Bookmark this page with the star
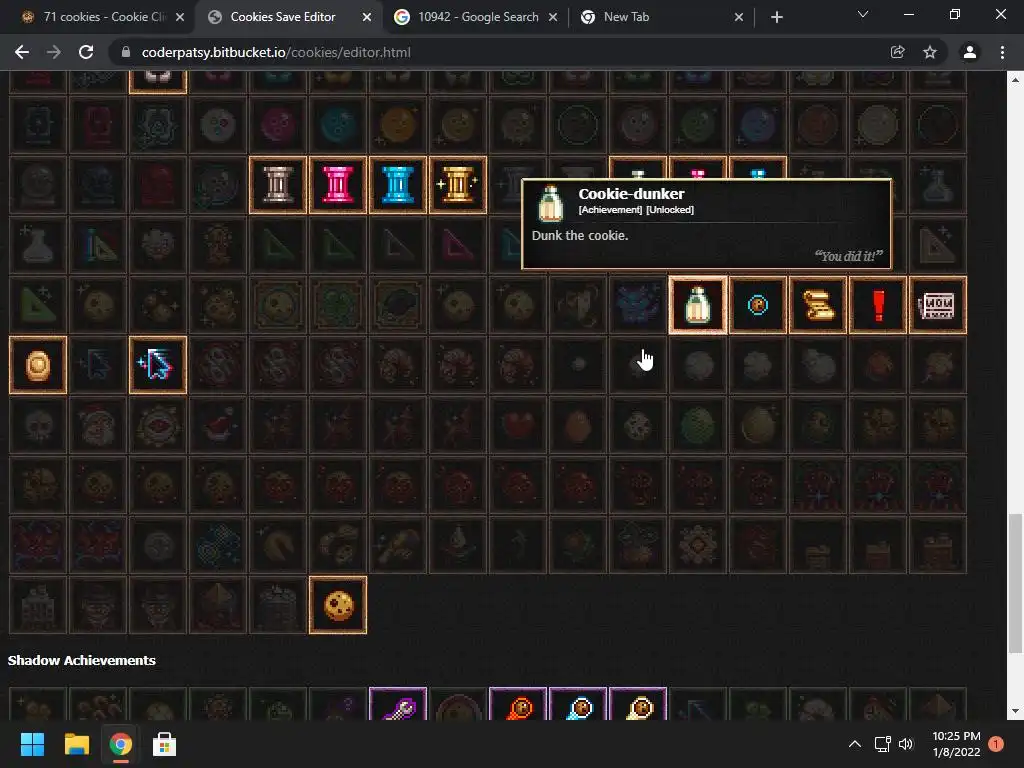This screenshot has height=768, width=1024. 930,52
